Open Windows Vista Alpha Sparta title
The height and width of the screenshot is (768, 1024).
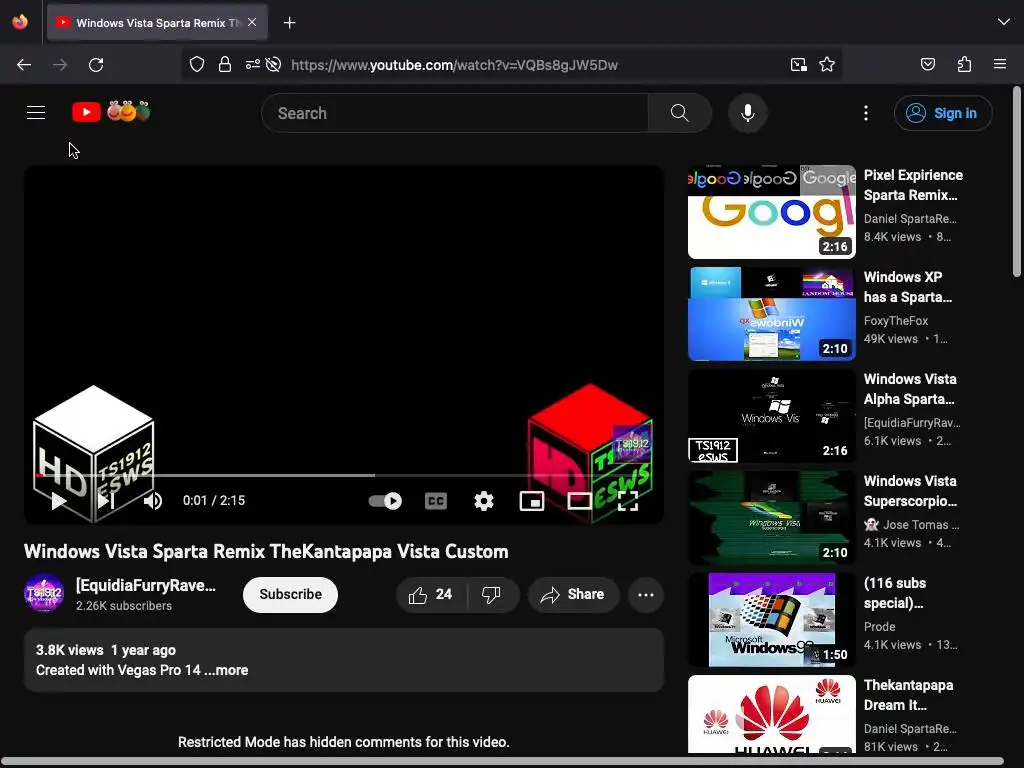910,389
